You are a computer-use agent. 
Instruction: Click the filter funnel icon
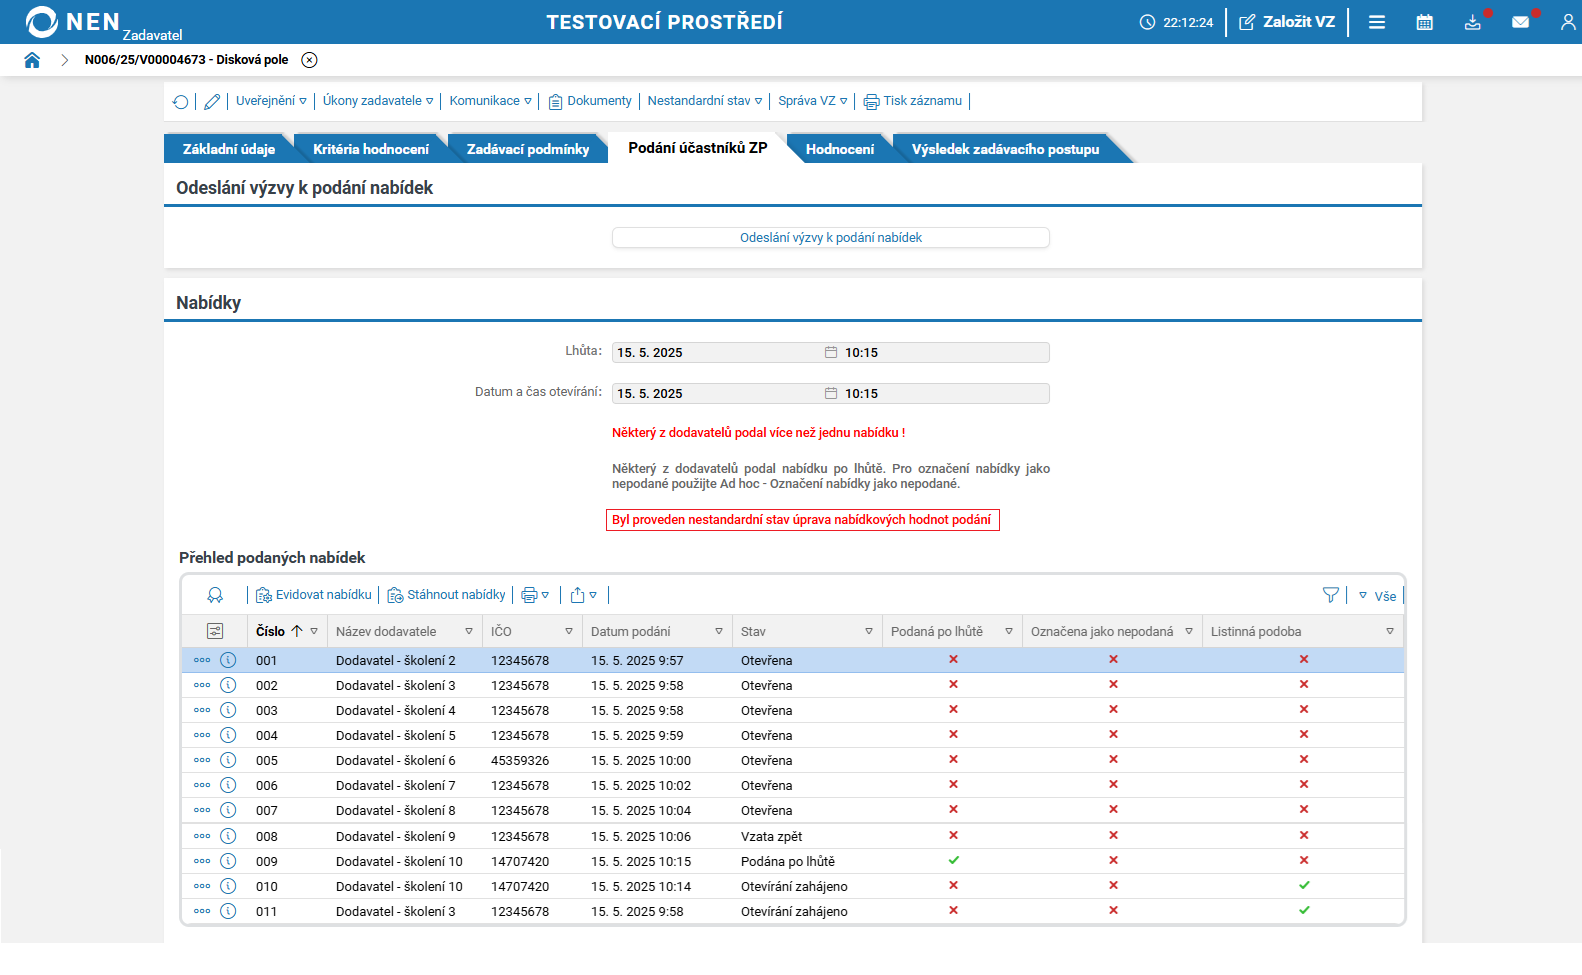pos(1330,595)
